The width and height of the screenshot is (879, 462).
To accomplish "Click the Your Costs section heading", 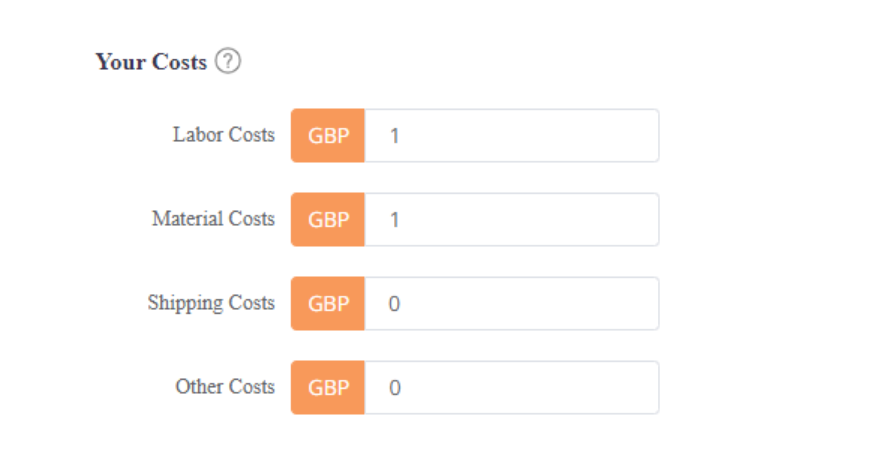I will coord(151,62).
